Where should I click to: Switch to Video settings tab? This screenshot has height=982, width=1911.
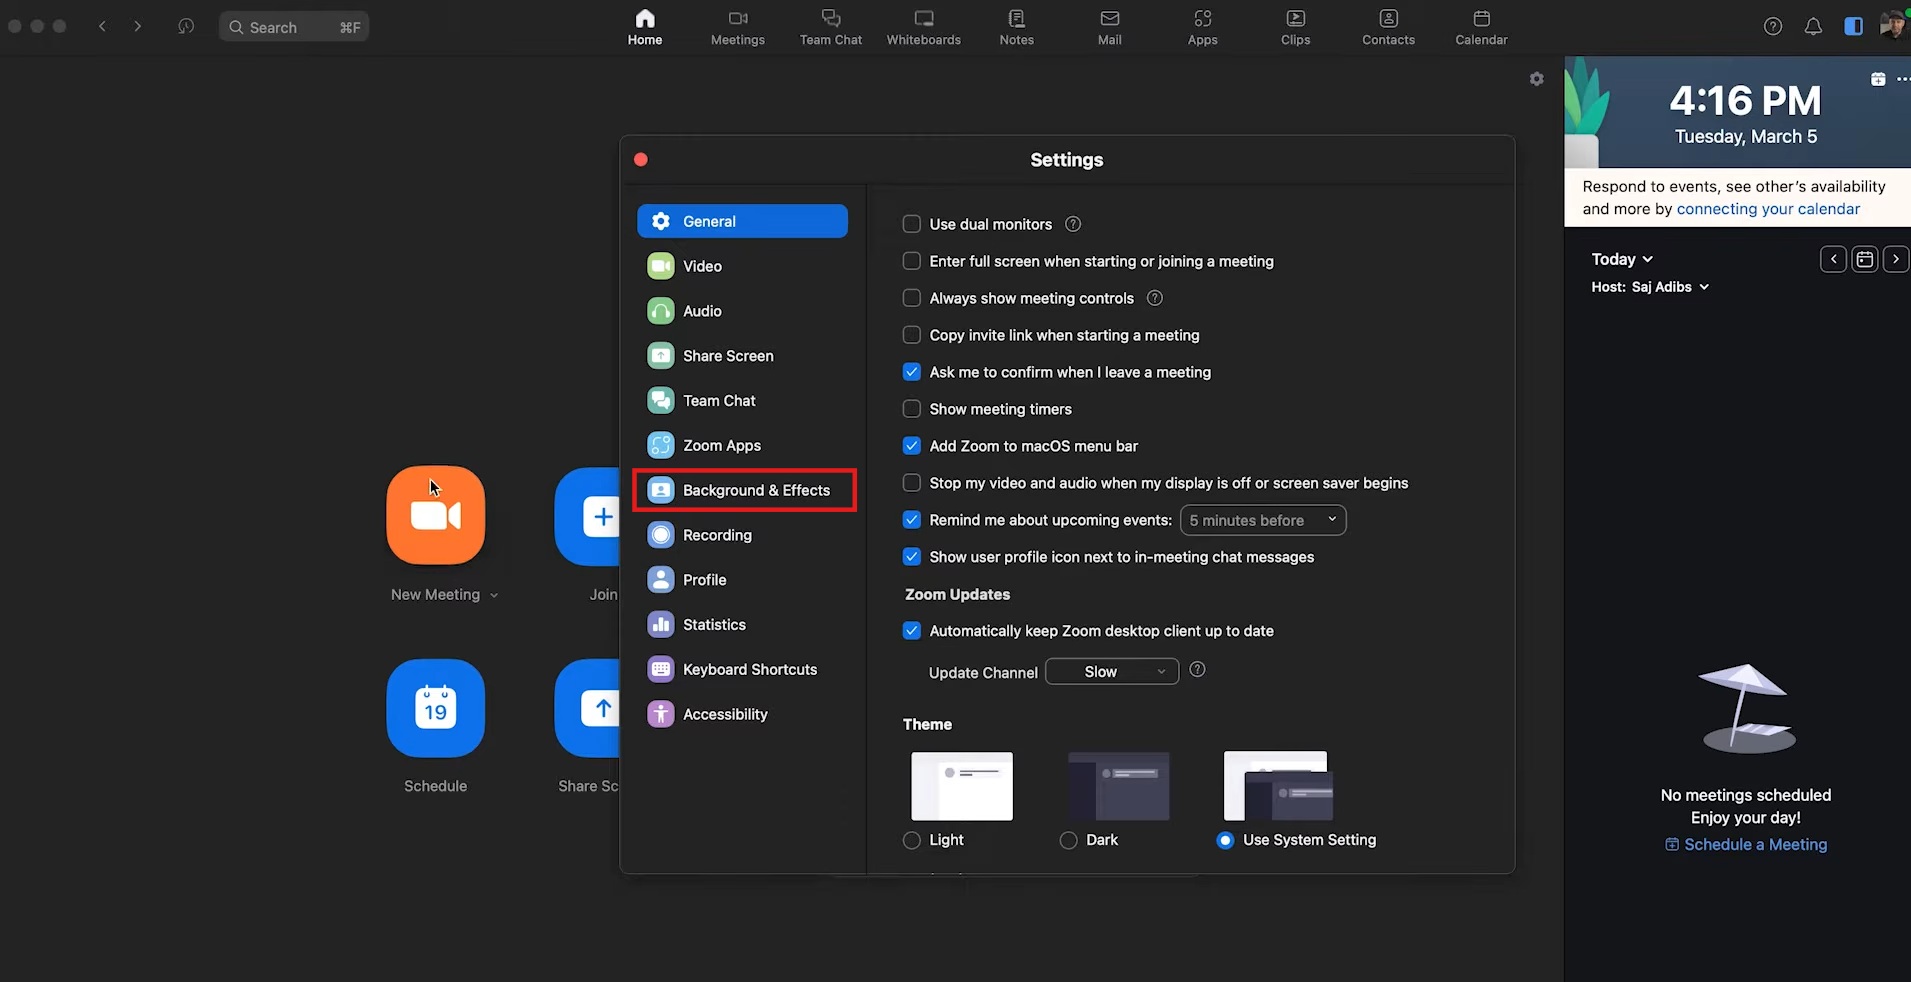[x=743, y=266]
